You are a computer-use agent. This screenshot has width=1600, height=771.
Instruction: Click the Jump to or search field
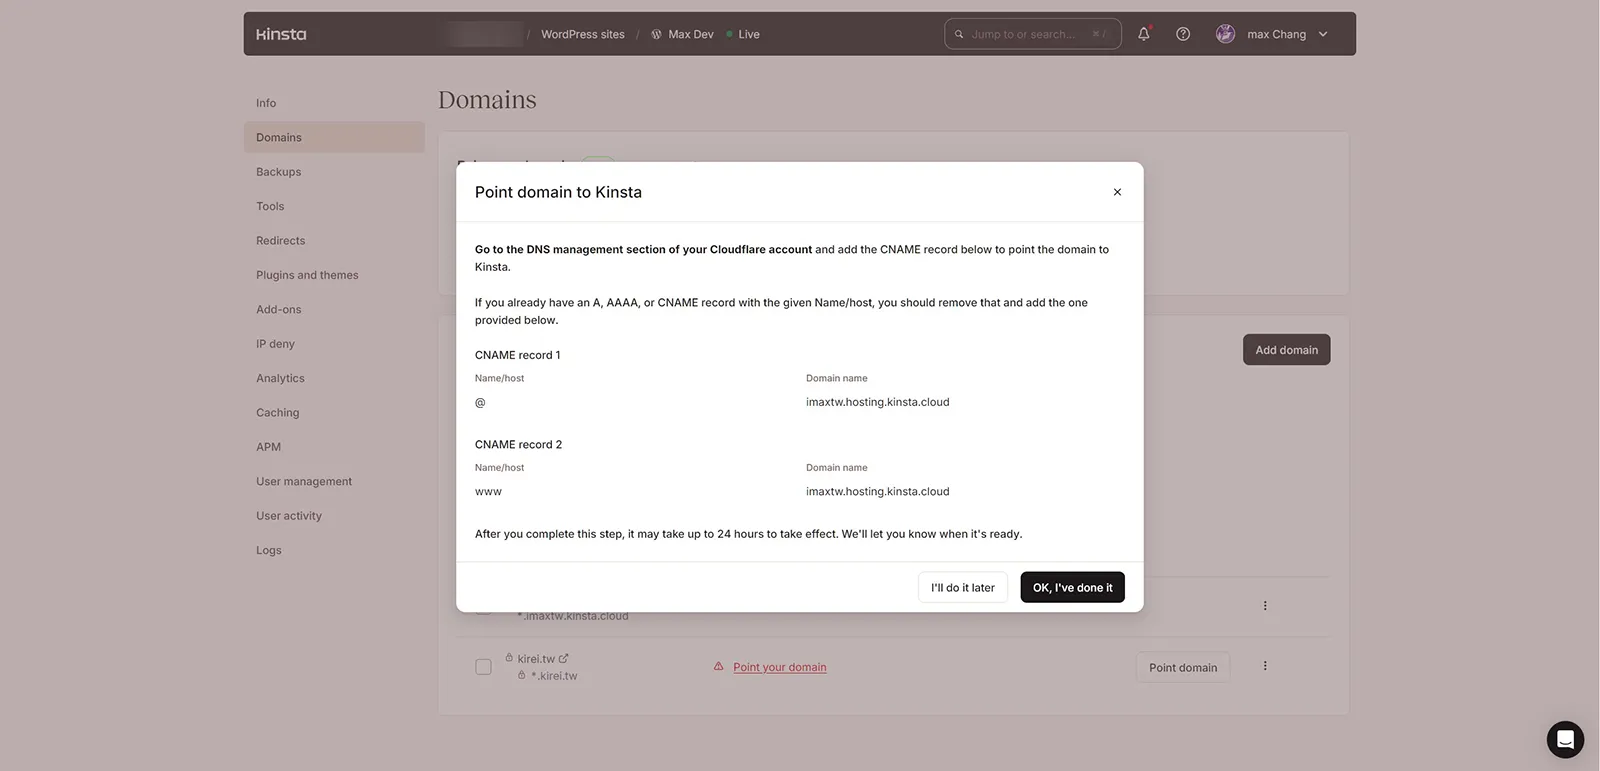(x=1033, y=34)
